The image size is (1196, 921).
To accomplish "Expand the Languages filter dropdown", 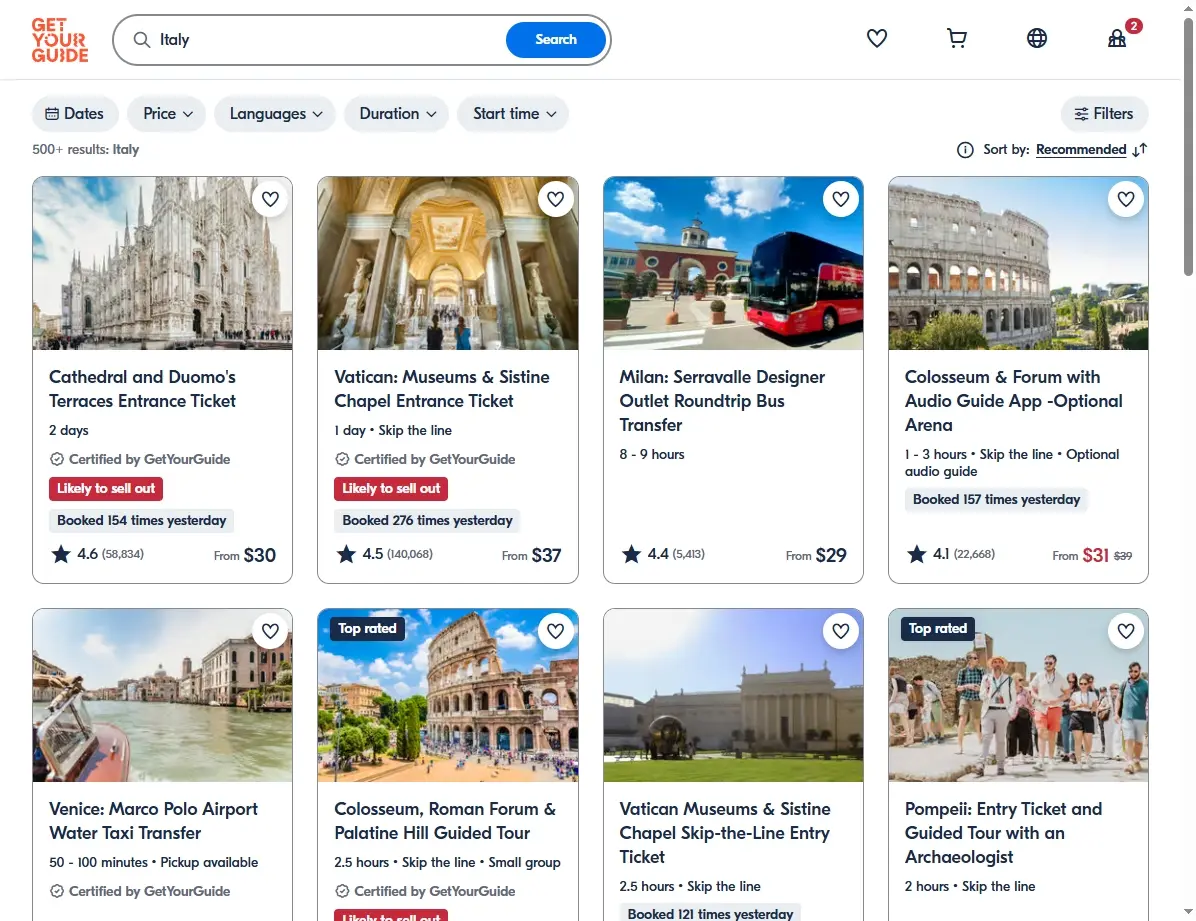I will 275,114.
